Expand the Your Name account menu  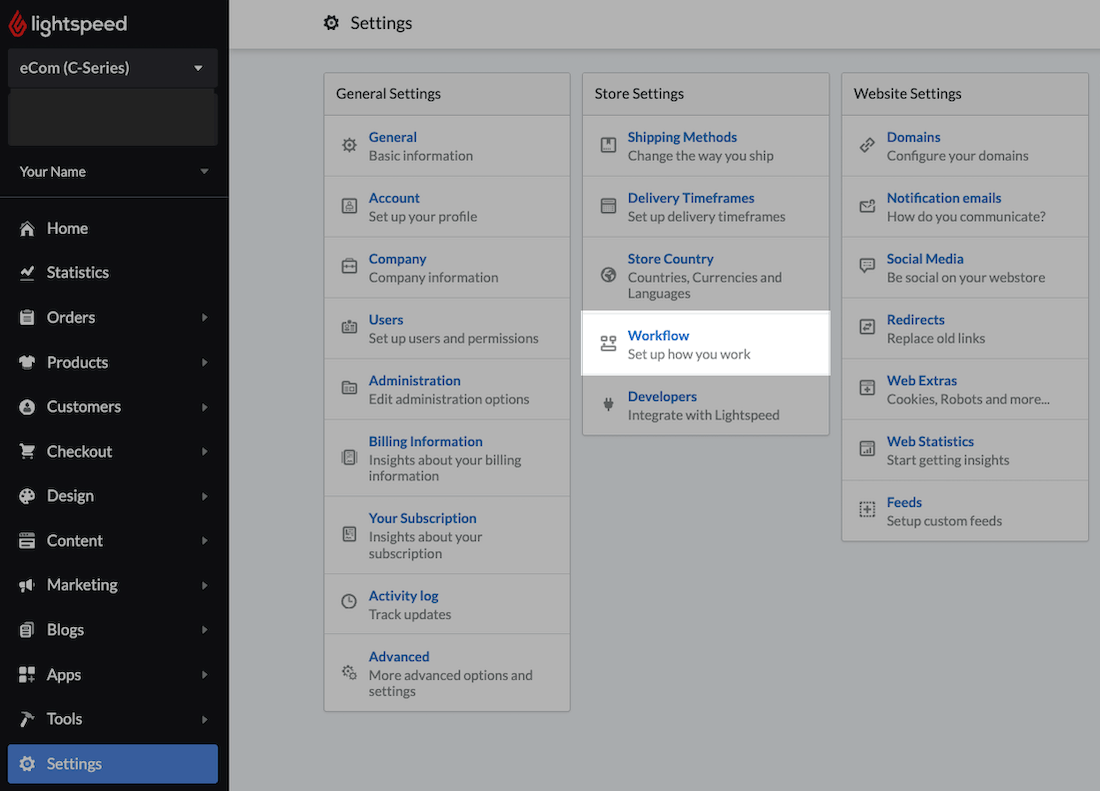pyautogui.click(x=112, y=171)
